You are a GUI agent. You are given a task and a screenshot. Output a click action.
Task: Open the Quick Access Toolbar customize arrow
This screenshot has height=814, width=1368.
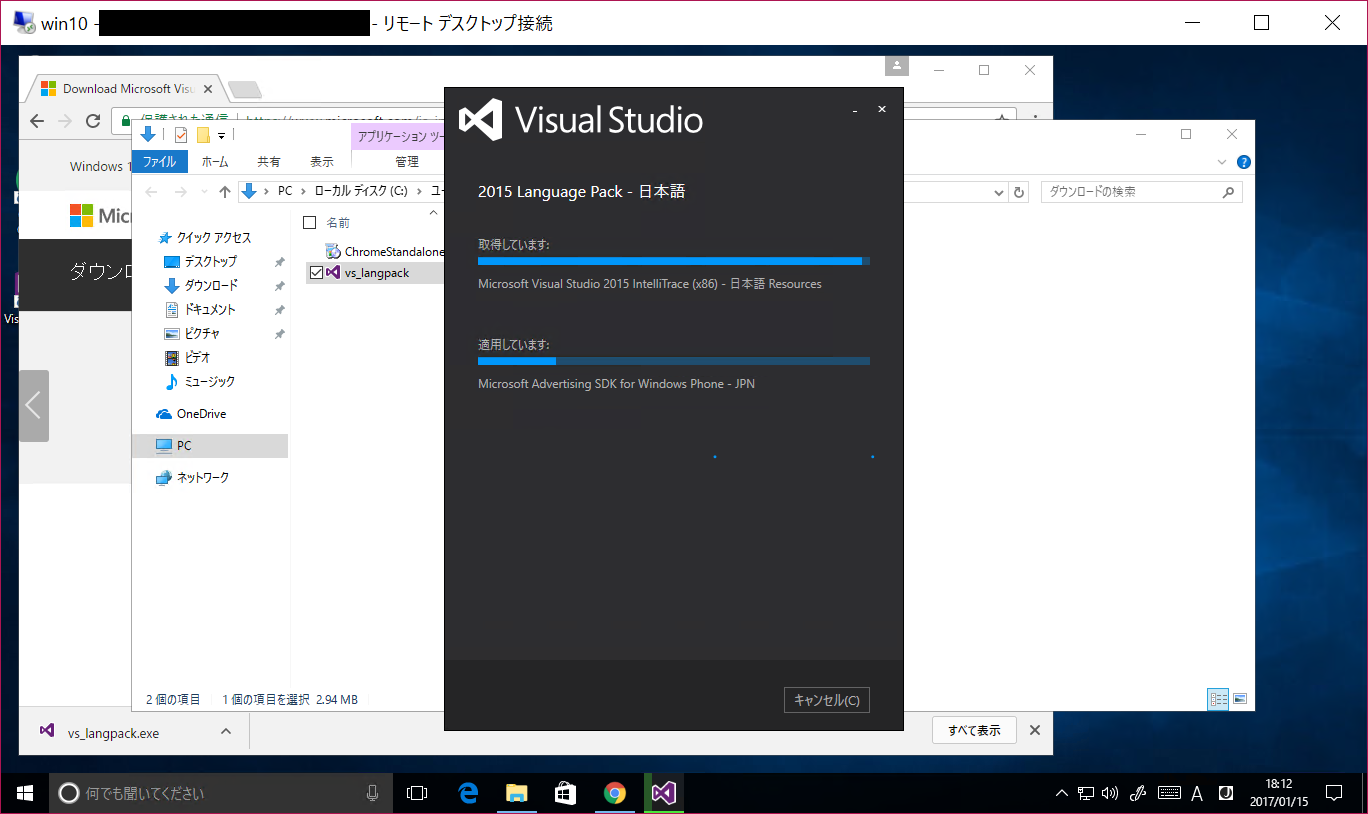tap(221, 135)
